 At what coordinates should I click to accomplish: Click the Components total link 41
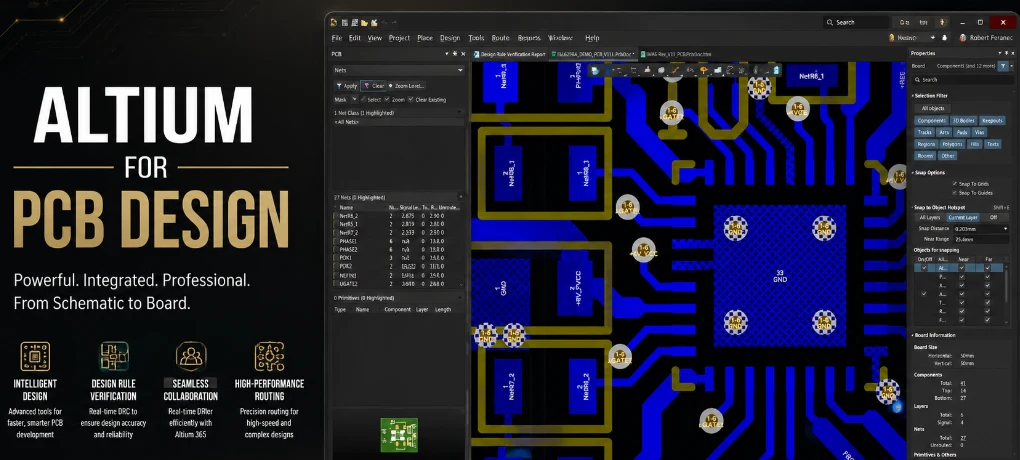(x=963, y=383)
